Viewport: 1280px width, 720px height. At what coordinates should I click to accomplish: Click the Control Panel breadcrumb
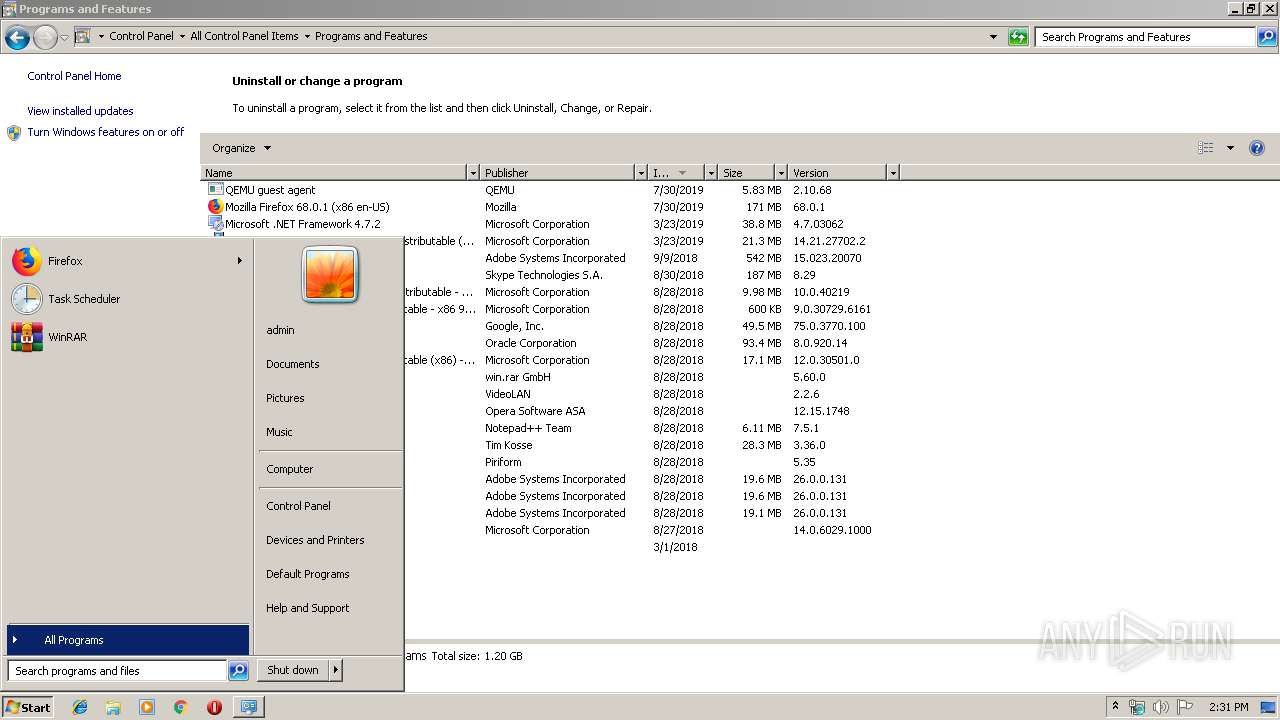pyautogui.click(x=141, y=36)
